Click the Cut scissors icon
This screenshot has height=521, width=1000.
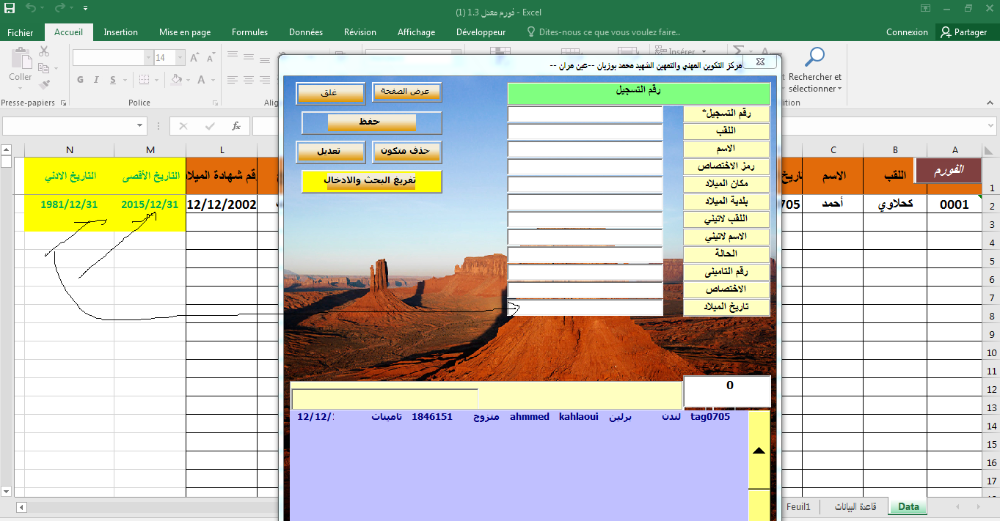click(45, 52)
